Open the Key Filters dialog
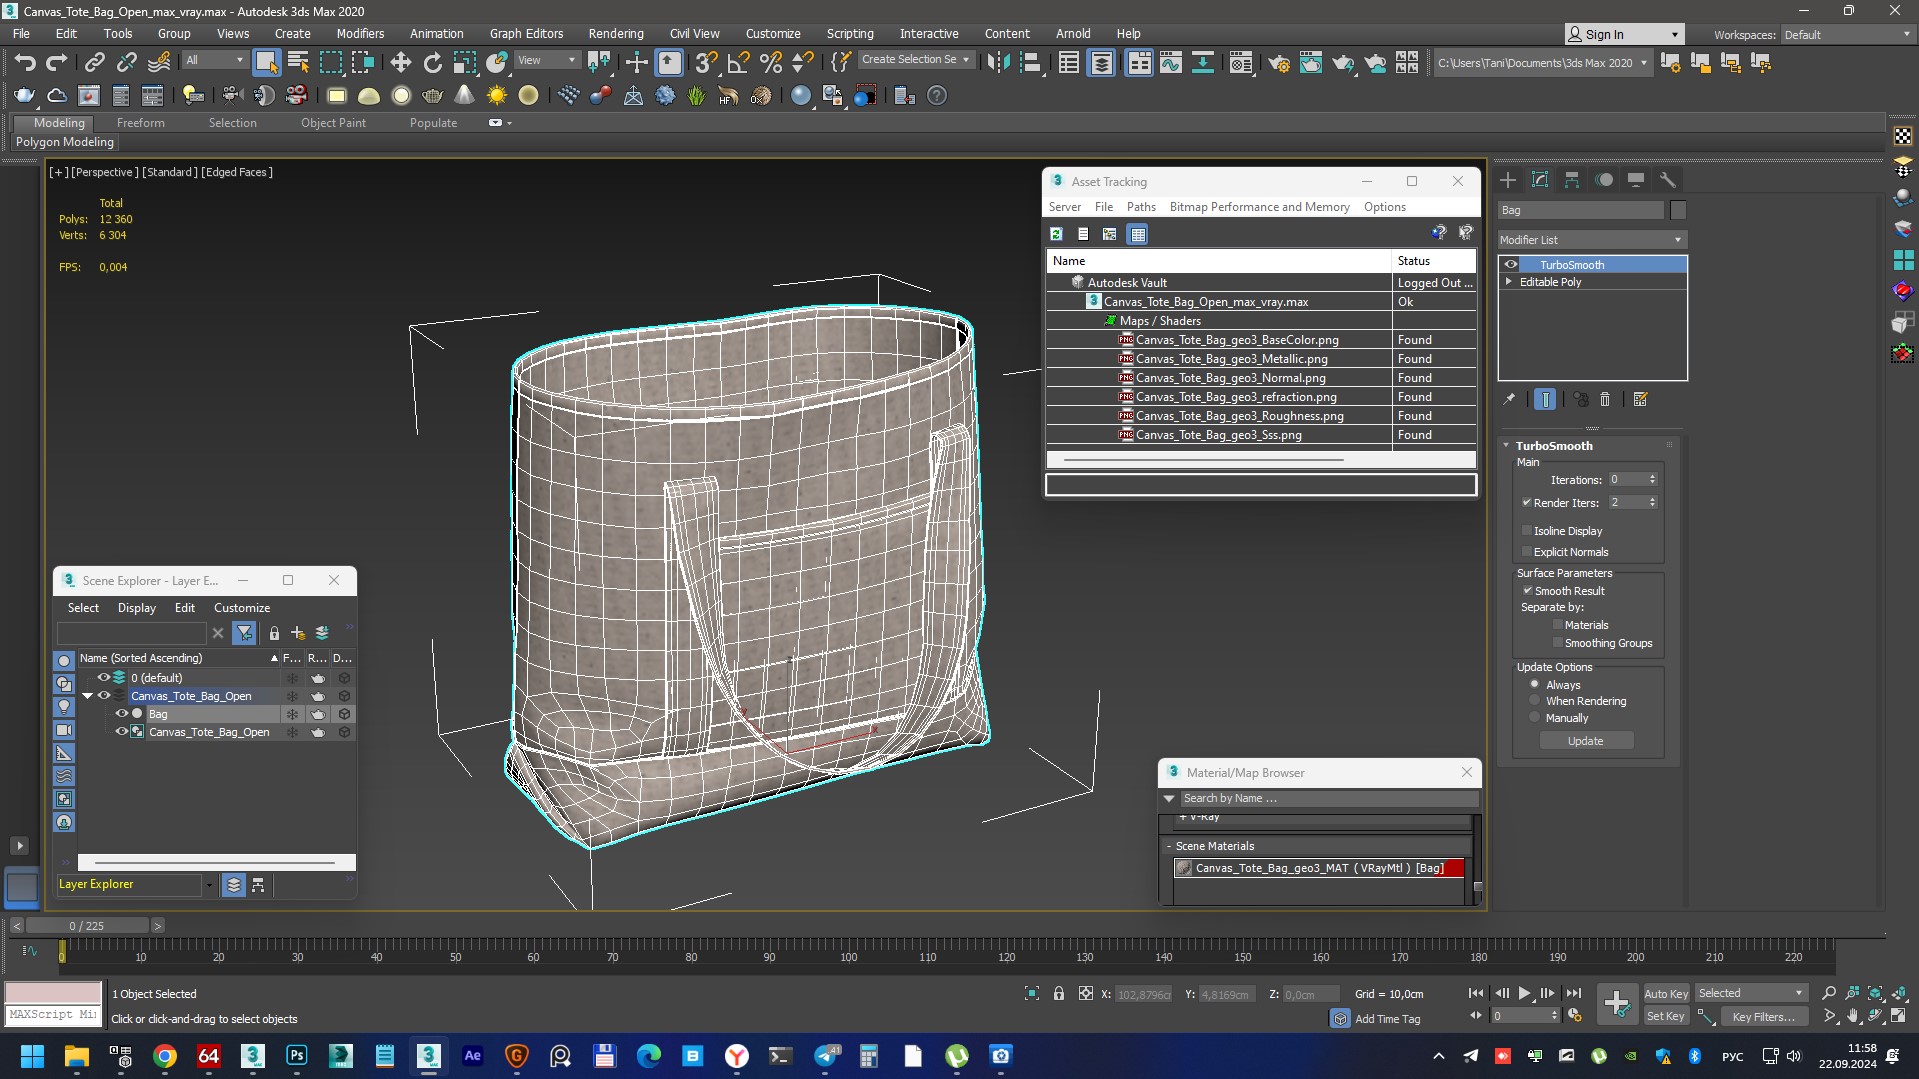This screenshot has width=1919, height=1079. [x=1765, y=1016]
